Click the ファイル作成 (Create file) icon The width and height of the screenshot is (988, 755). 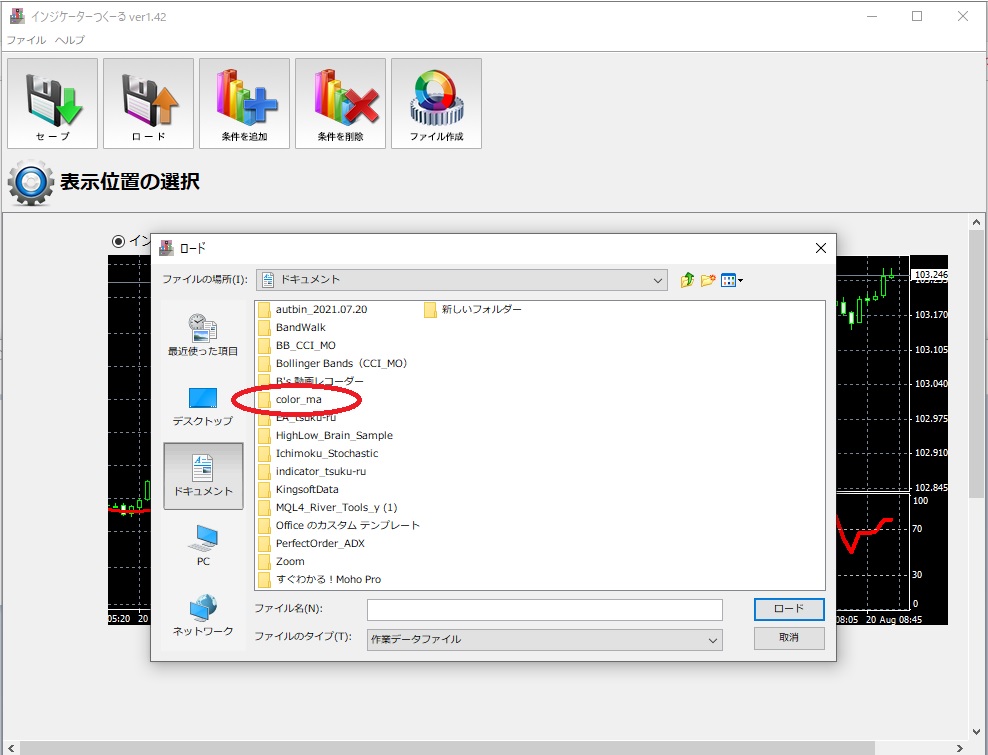click(436, 103)
